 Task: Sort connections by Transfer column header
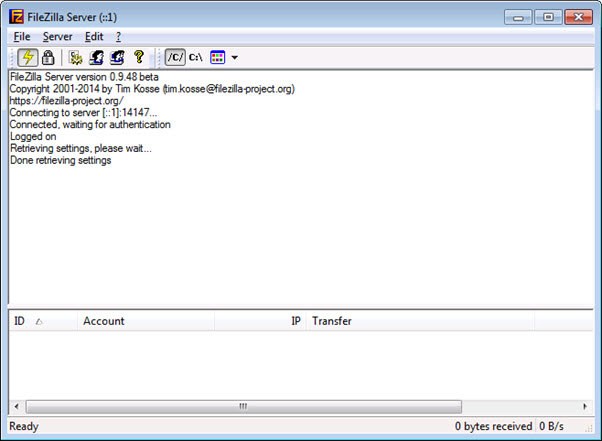[420, 321]
